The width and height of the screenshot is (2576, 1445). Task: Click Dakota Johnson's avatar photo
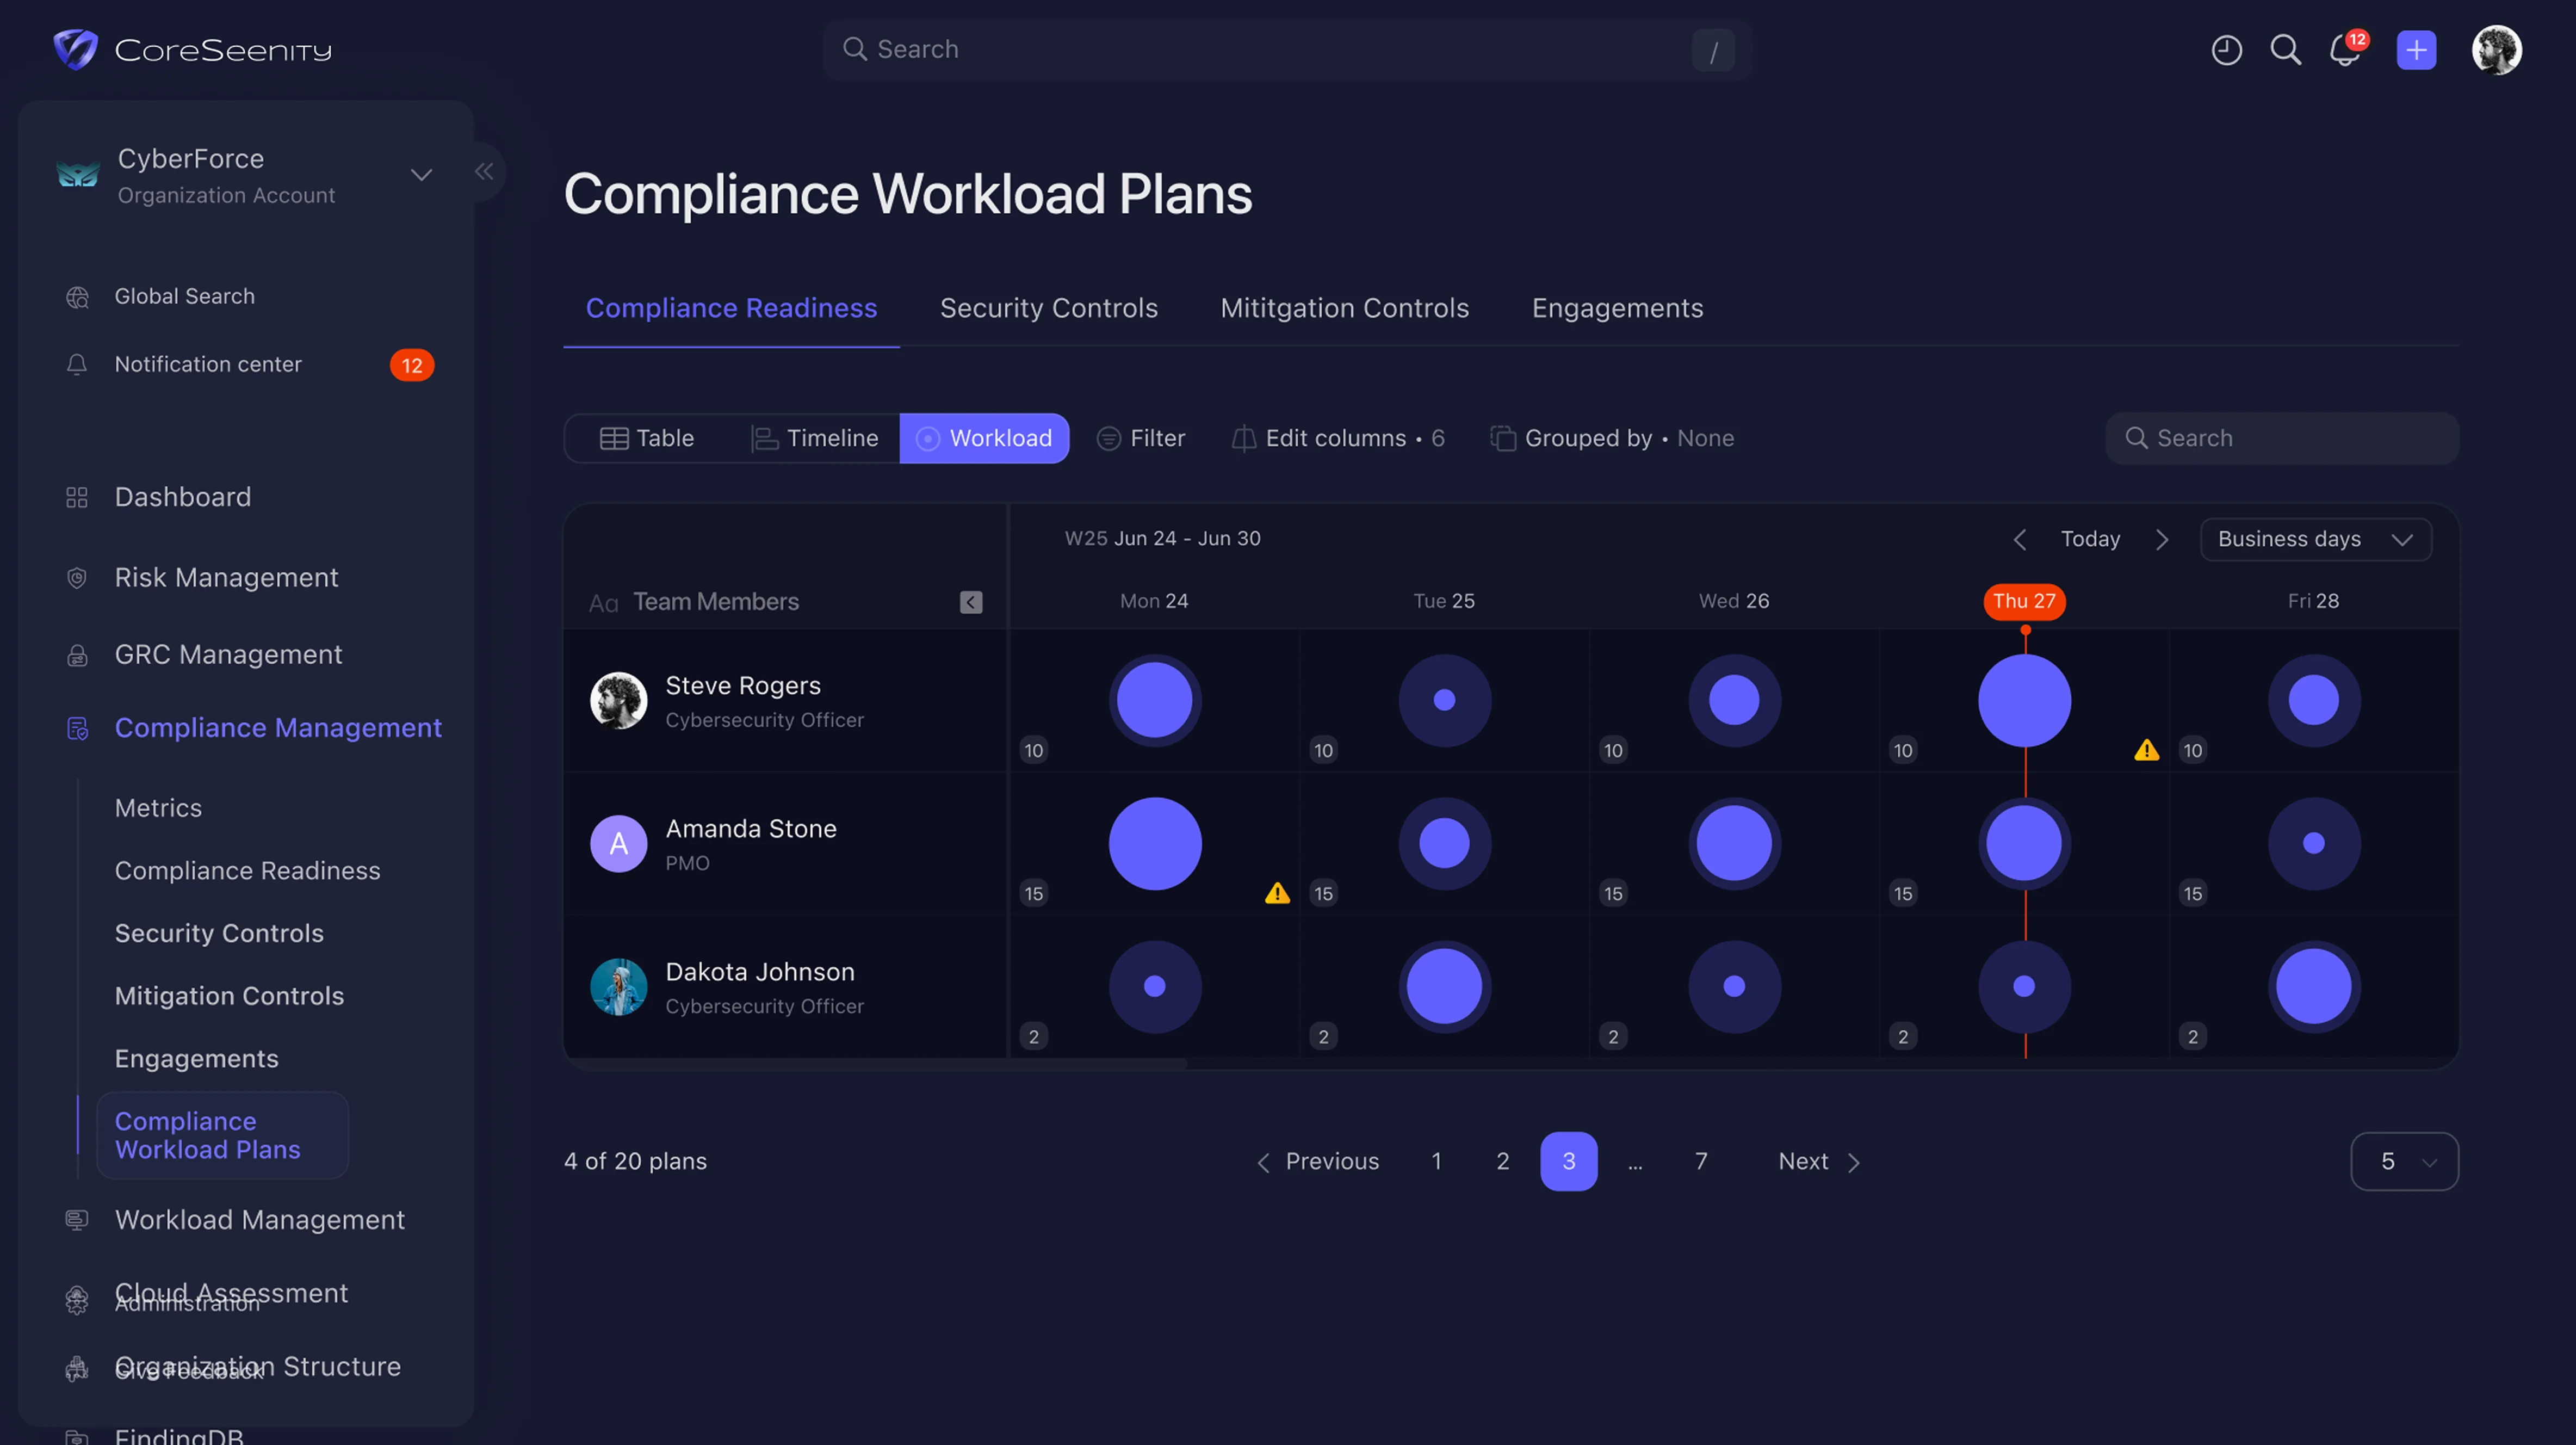[x=618, y=987]
